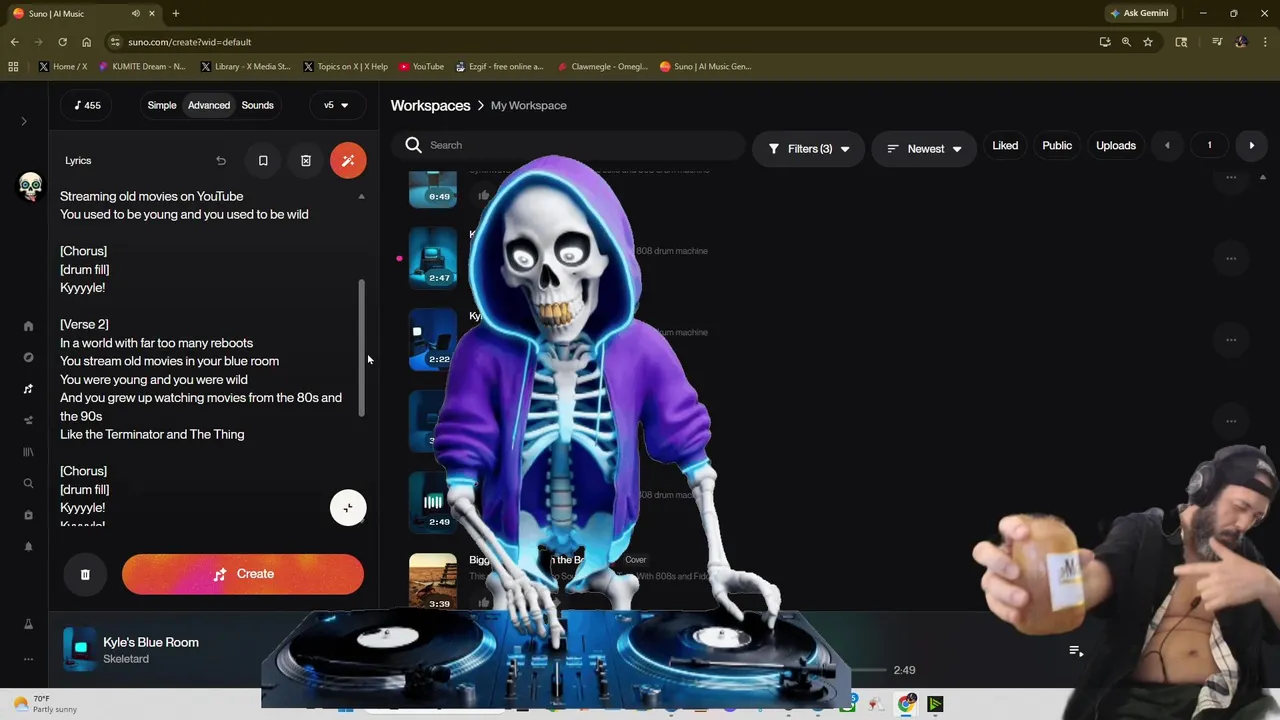This screenshot has width=1280, height=720.
Task: Click the lyrics panel scrollbar
Action: 362,348
